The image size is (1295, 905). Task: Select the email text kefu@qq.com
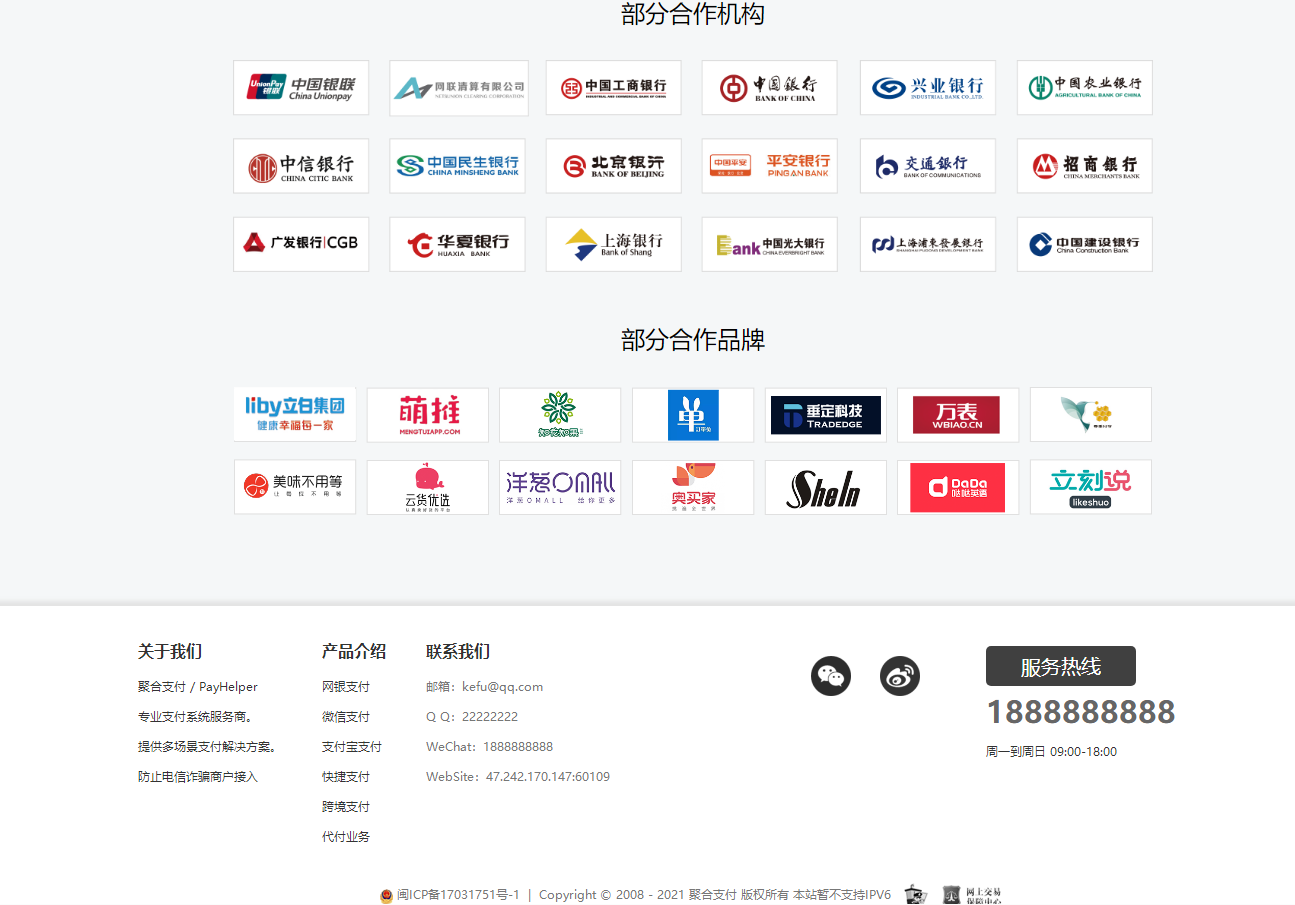[x=502, y=687]
